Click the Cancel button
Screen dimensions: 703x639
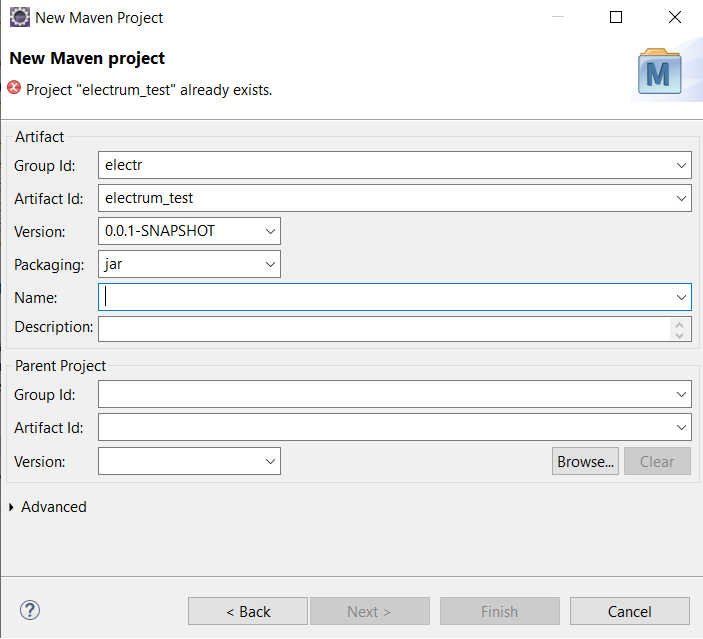(x=629, y=611)
